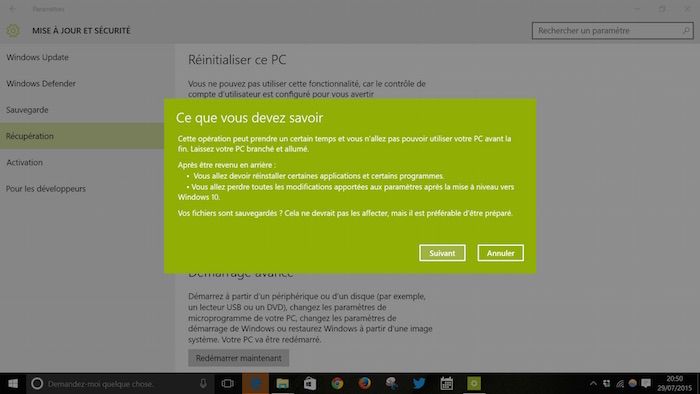This screenshot has height=394, width=700.
Task: Switch to Settings app taskbar icon
Action: point(474,384)
